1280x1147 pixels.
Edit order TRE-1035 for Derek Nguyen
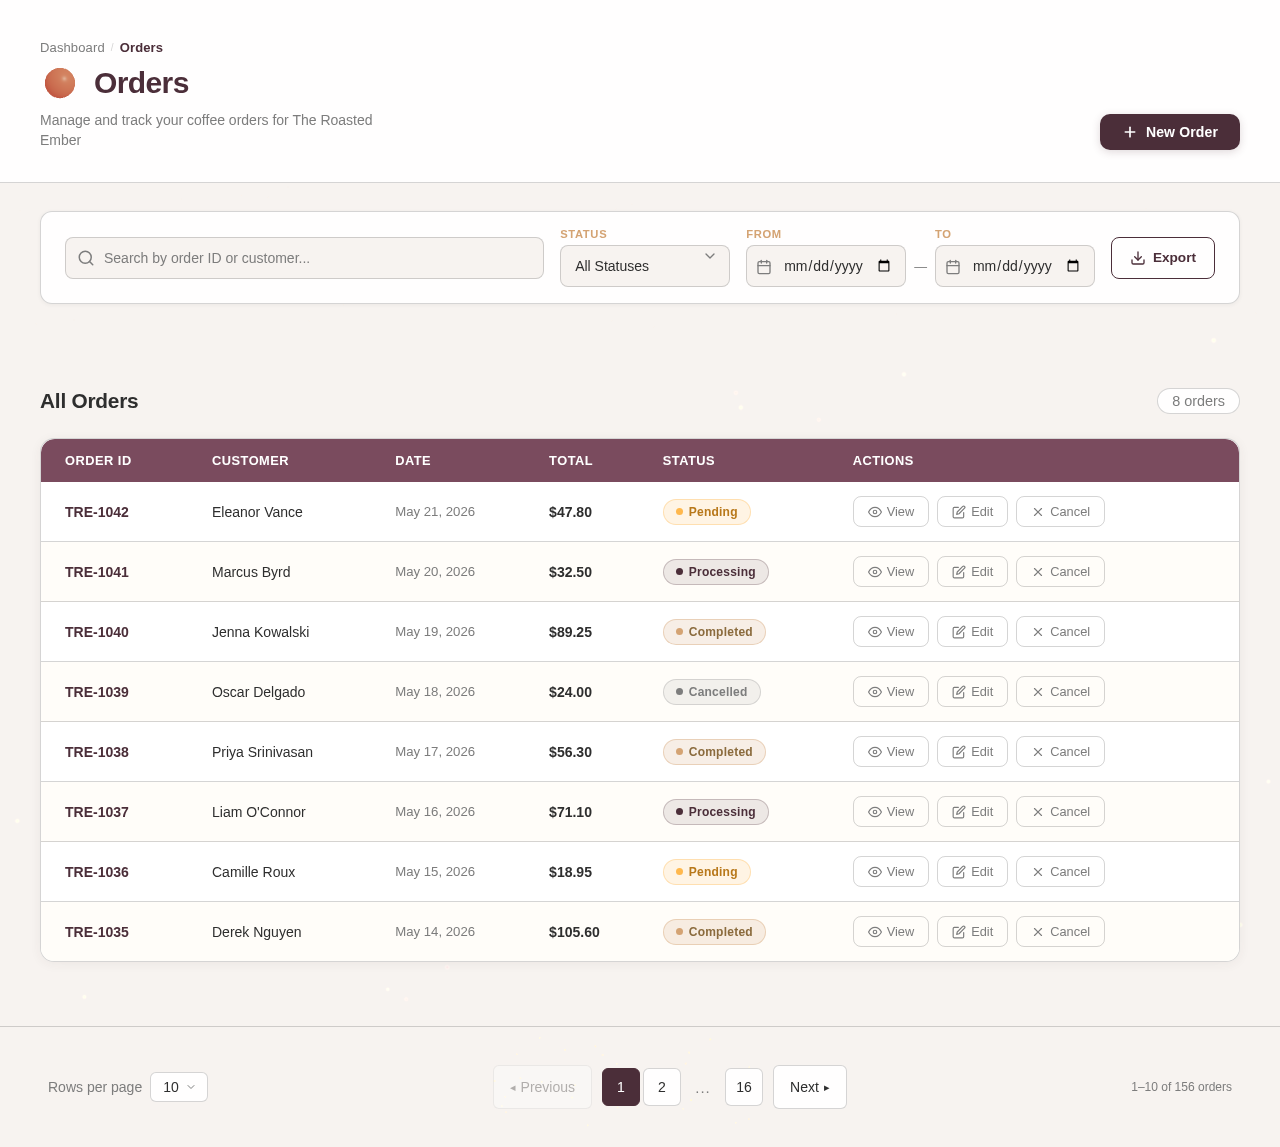[972, 932]
